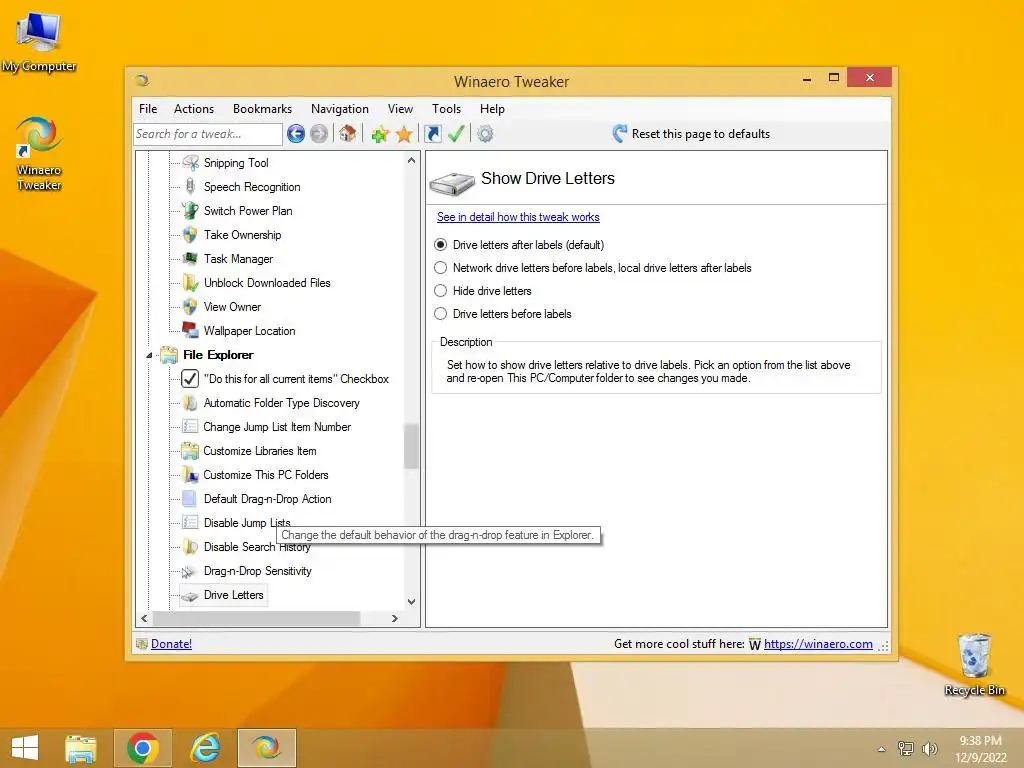Image resolution: width=1024 pixels, height=768 pixels.
Task: Open File Explorer from the taskbar
Action: 81,748
